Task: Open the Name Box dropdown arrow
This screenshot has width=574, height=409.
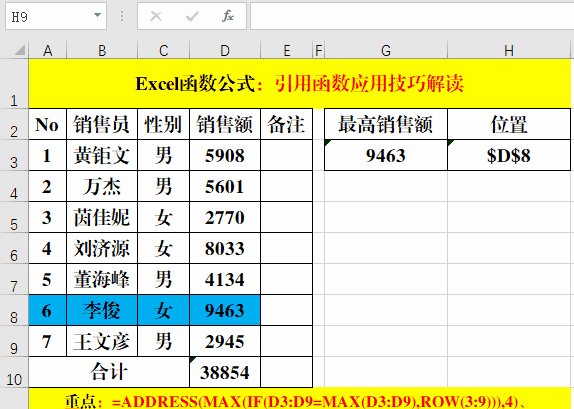Action: pyautogui.click(x=97, y=15)
